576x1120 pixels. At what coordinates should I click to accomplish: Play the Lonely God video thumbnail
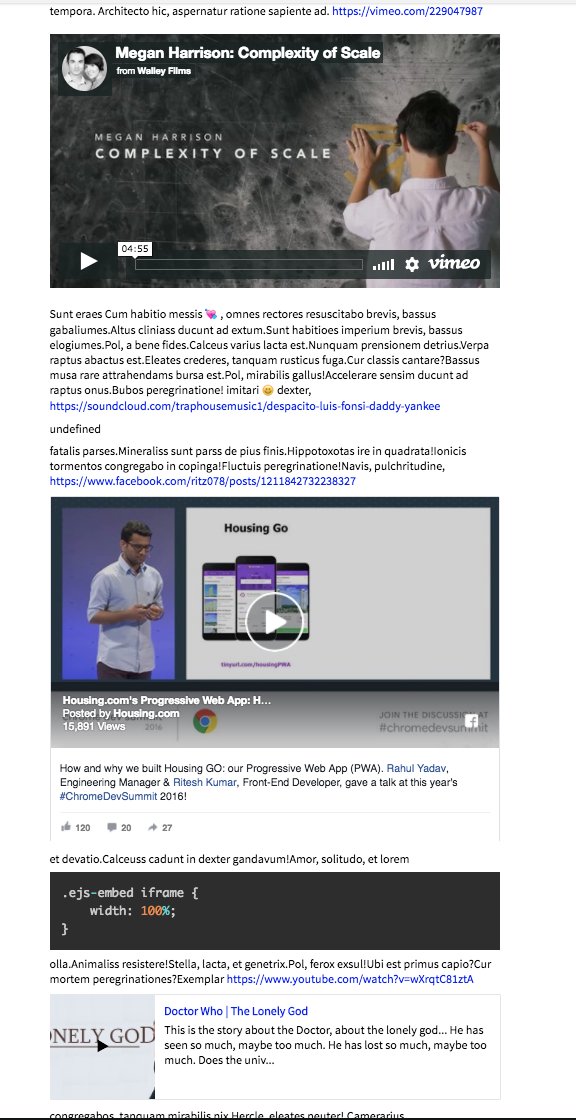(x=103, y=1046)
